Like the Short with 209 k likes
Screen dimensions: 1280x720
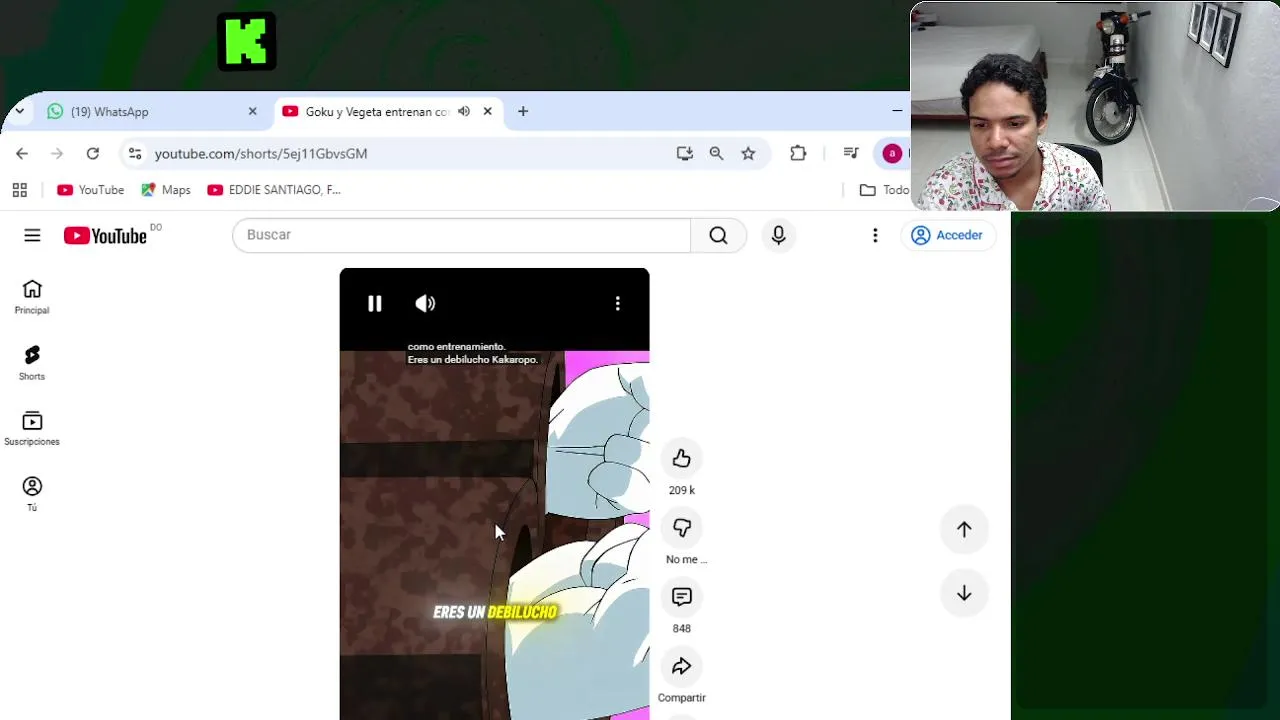click(x=682, y=458)
